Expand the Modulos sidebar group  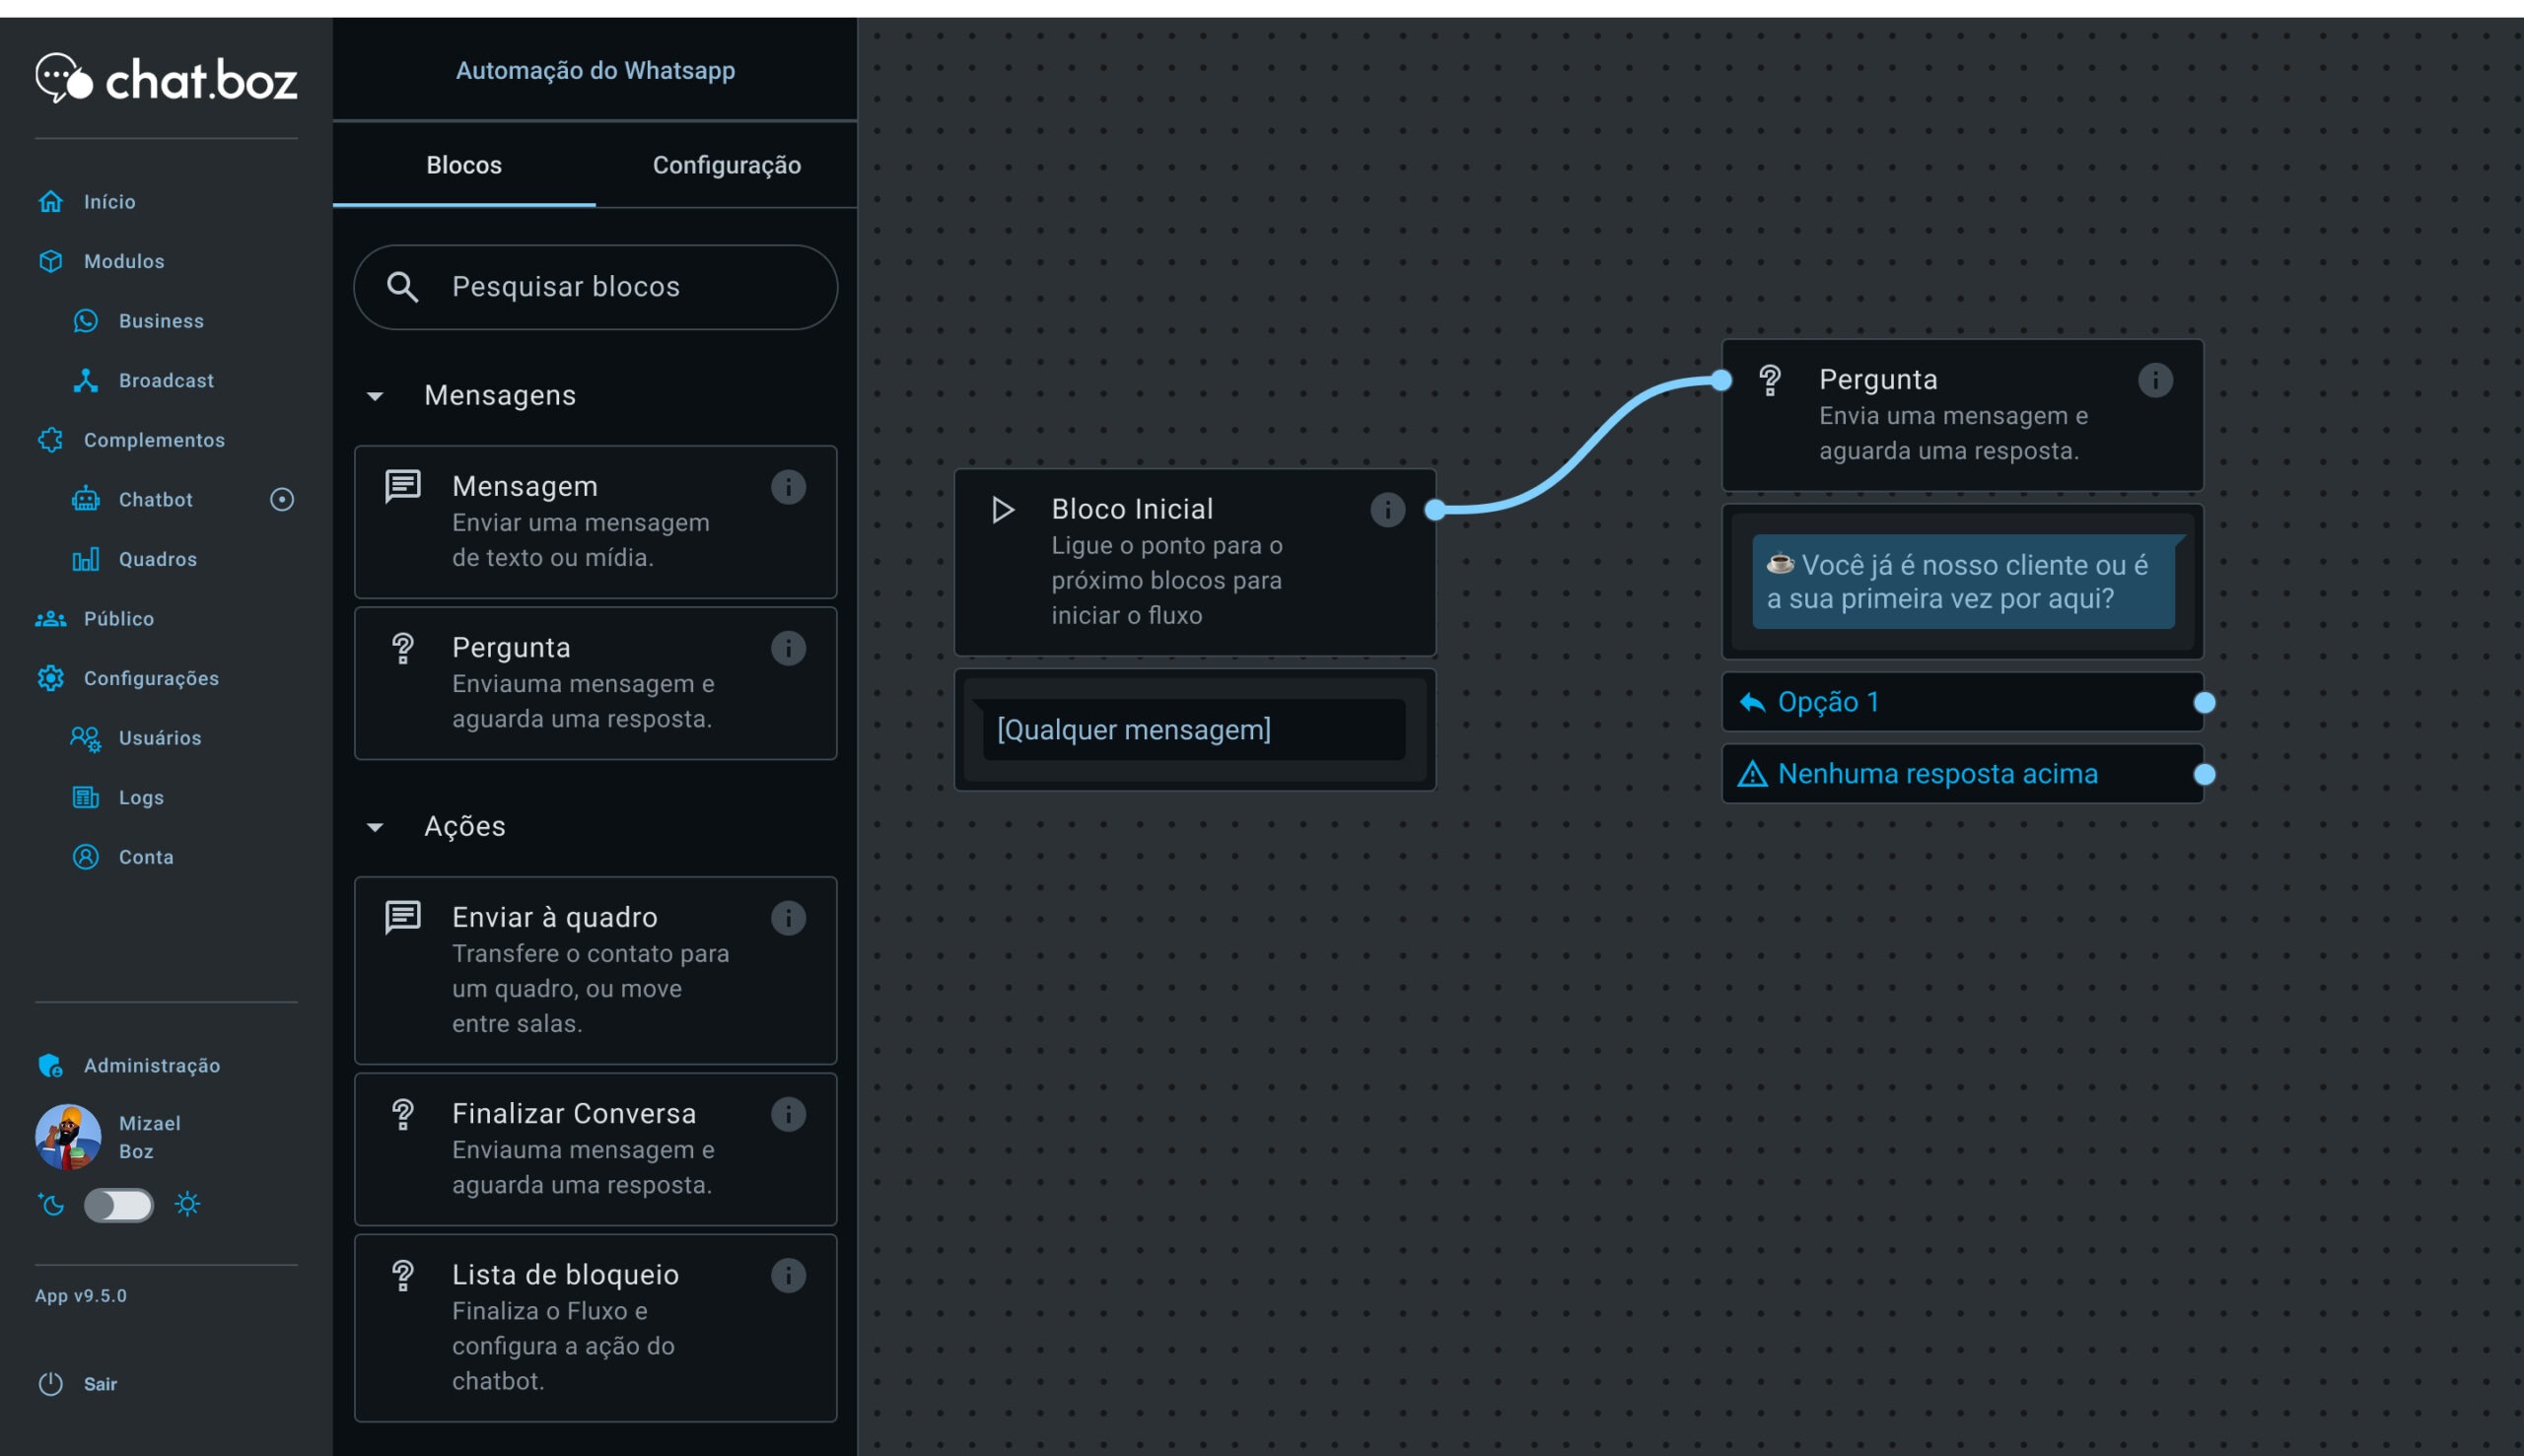(123, 261)
